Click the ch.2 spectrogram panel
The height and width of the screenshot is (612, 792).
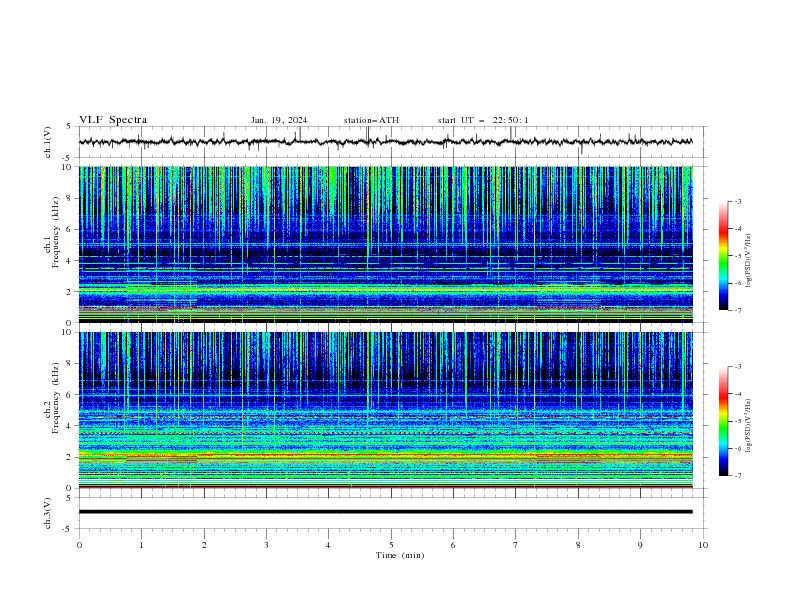point(385,410)
